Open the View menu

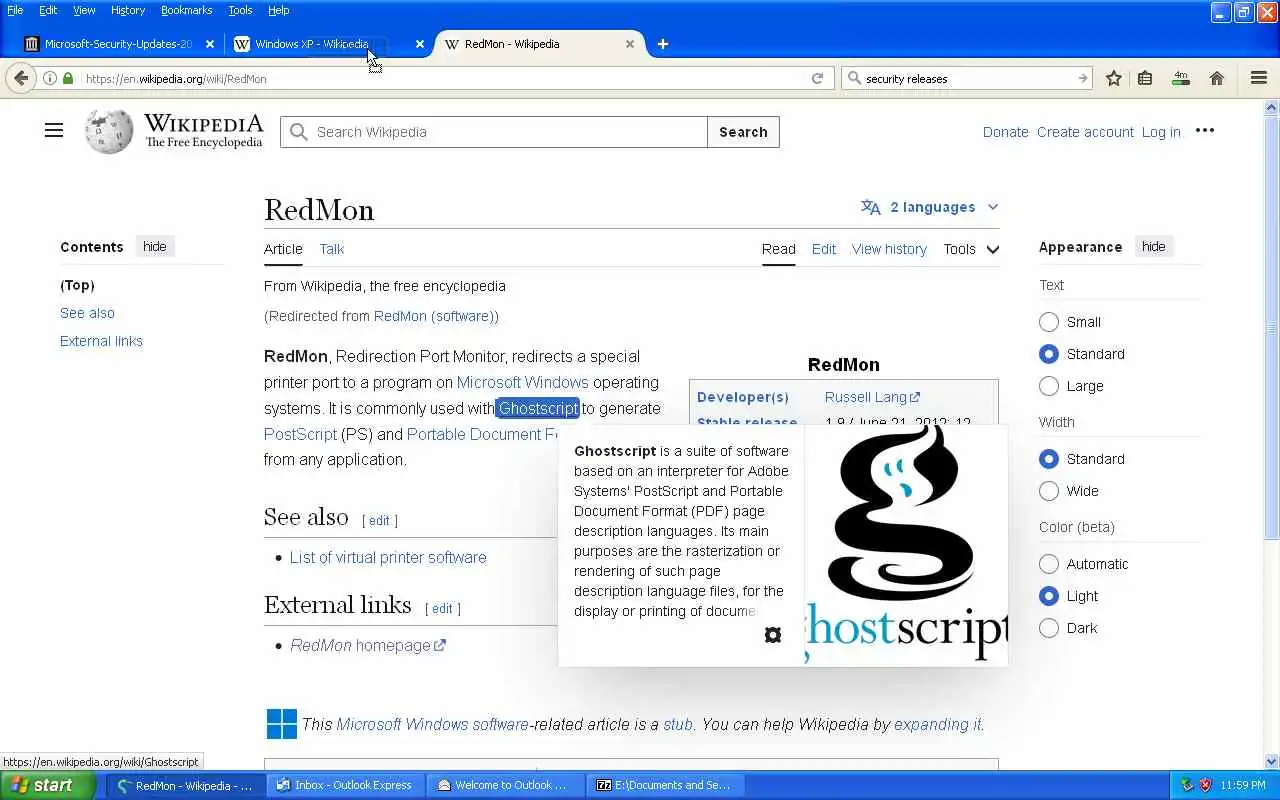tap(84, 10)
